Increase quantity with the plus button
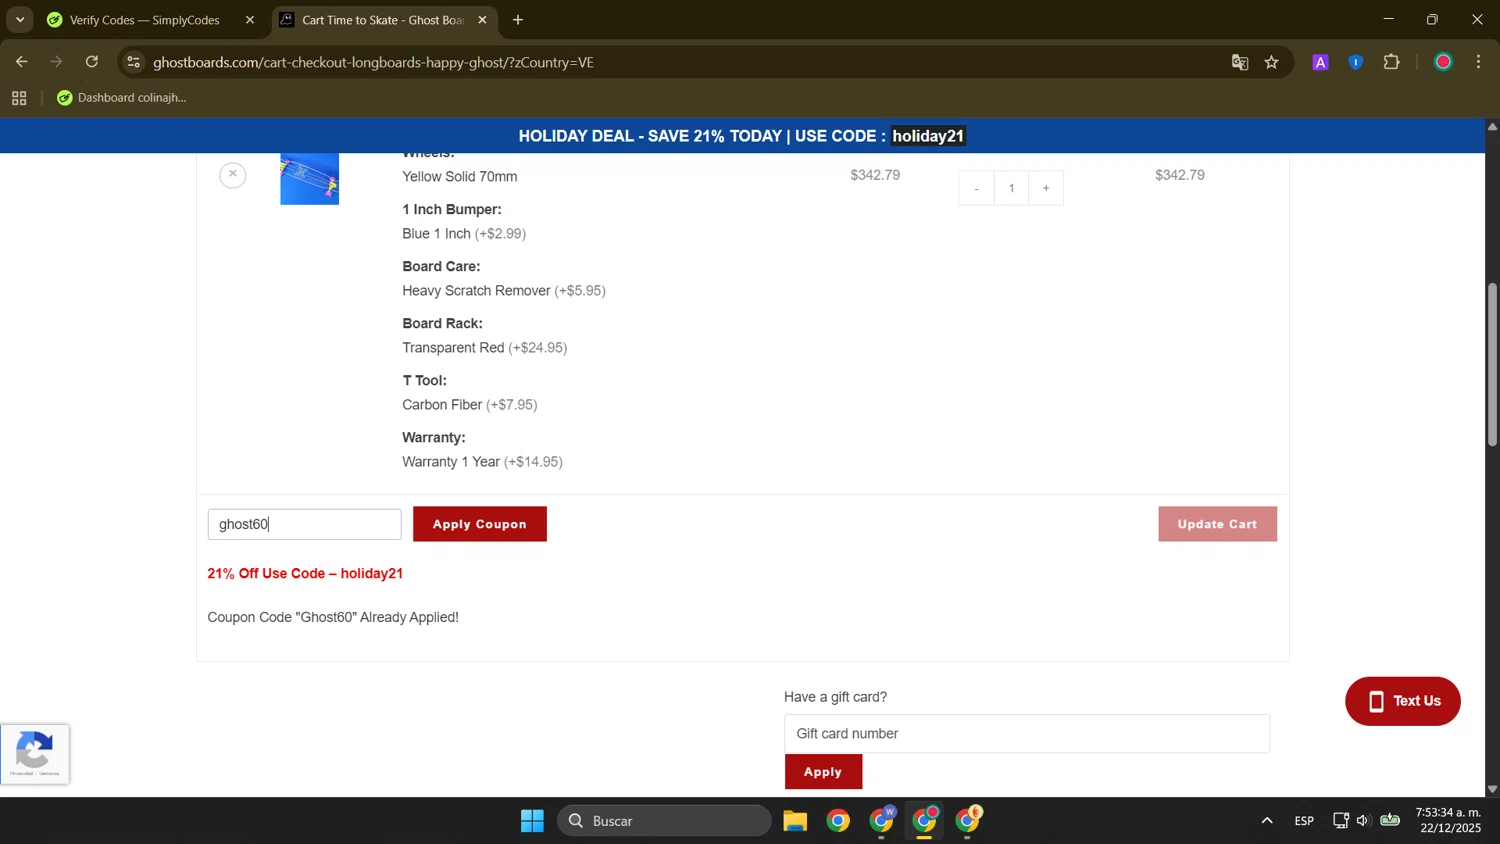Viewport: 1500px width, 844px height. point(1046,188)
